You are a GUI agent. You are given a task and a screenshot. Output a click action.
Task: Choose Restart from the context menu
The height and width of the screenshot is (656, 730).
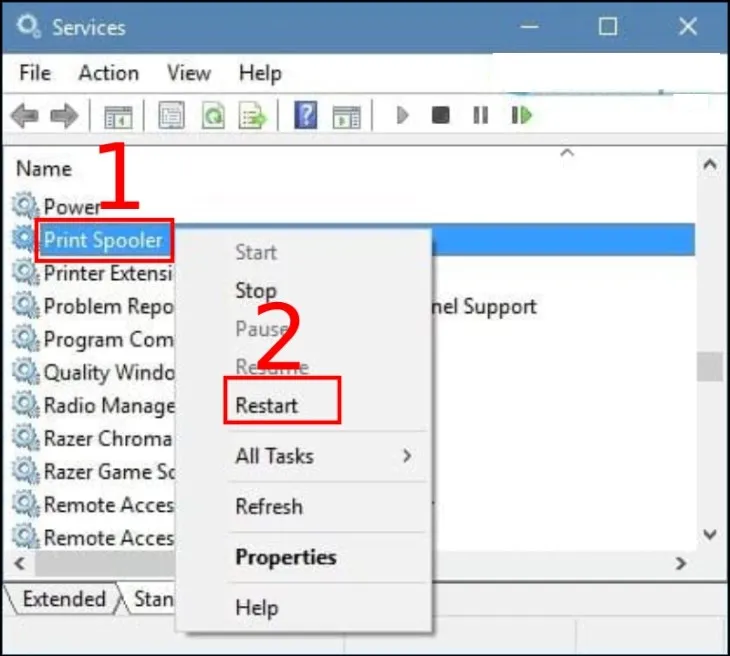point(267,405)
